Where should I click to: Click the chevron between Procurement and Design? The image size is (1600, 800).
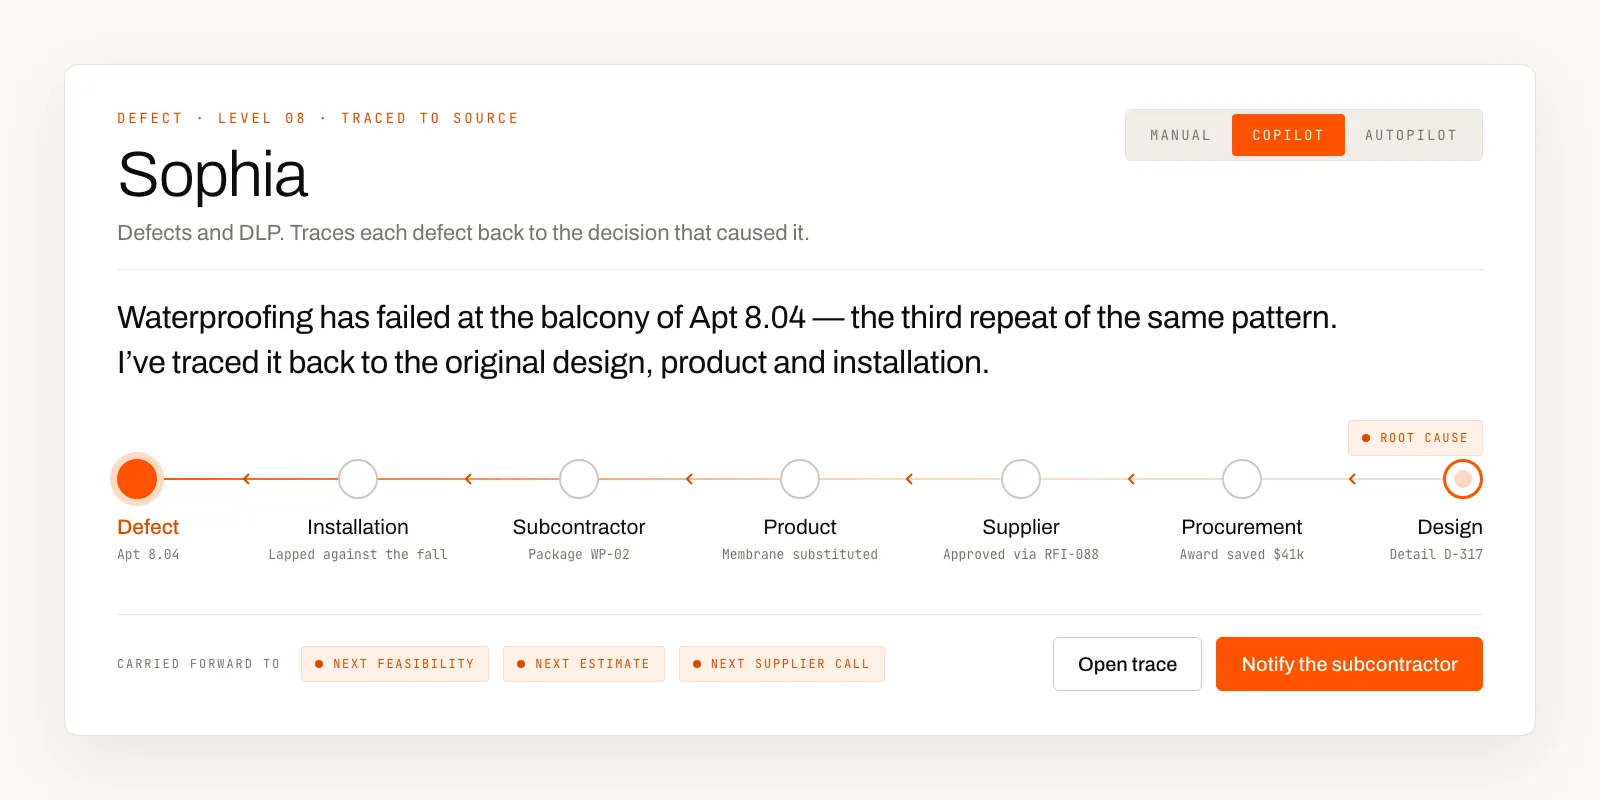(1352, 479)
